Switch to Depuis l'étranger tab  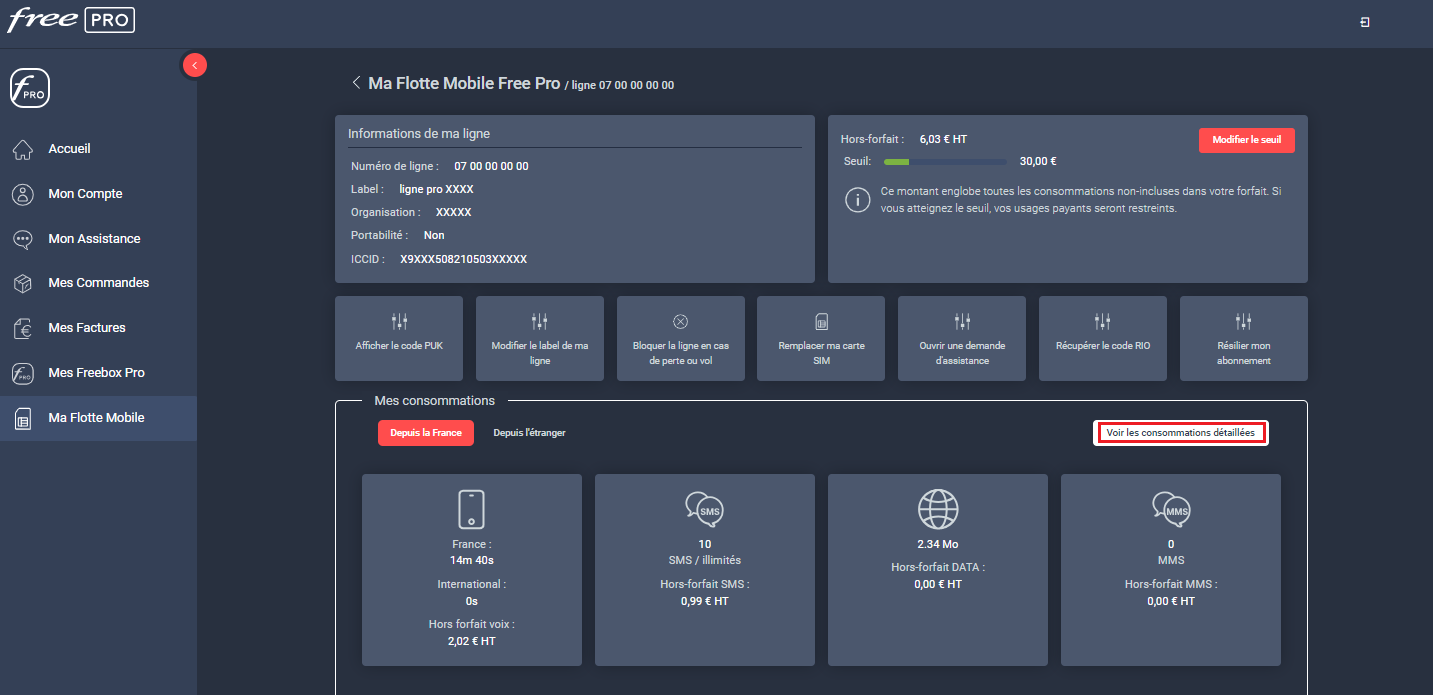coord(529,433)
